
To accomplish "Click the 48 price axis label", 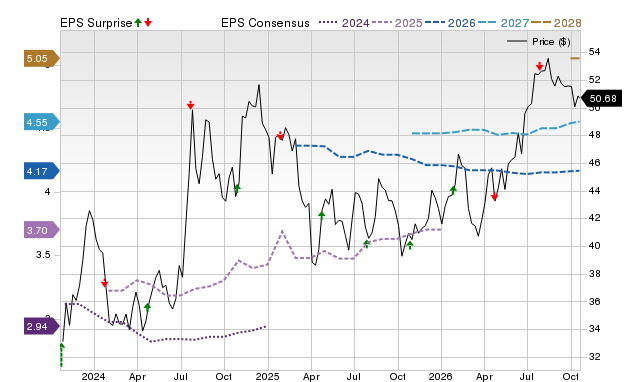I will click(x=594, y=135).
